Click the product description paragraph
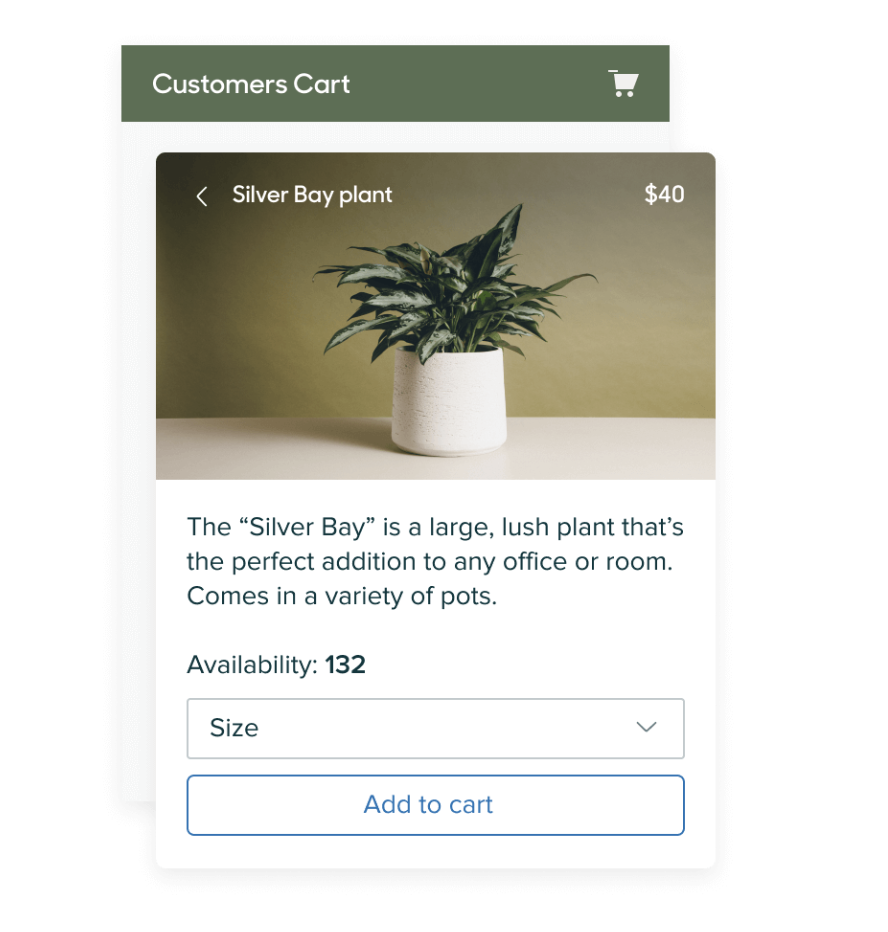Viewport: 888px width, 932px height. [435, 560]
